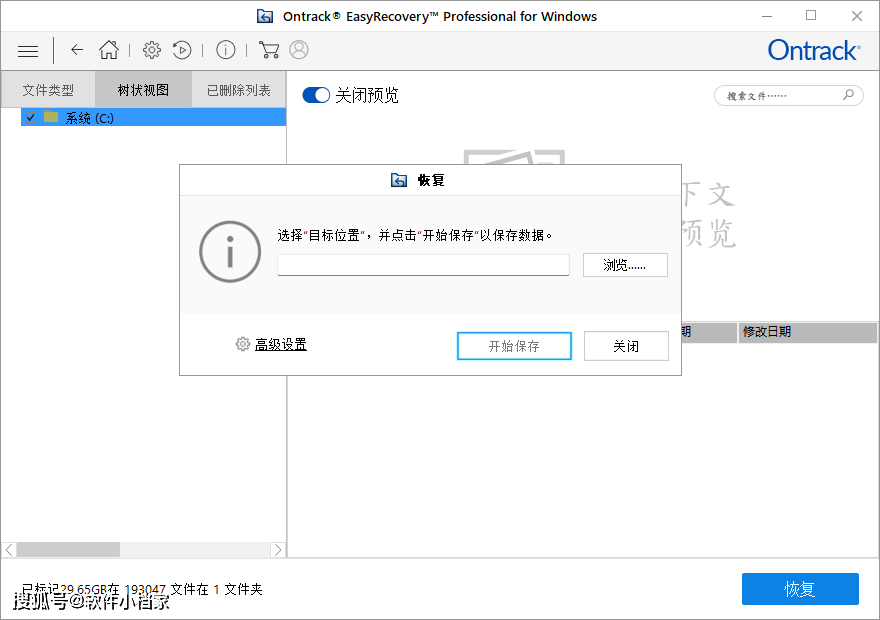
Task: Uncheck the 系统 (C:) checkbox
Action: point(31,117)
